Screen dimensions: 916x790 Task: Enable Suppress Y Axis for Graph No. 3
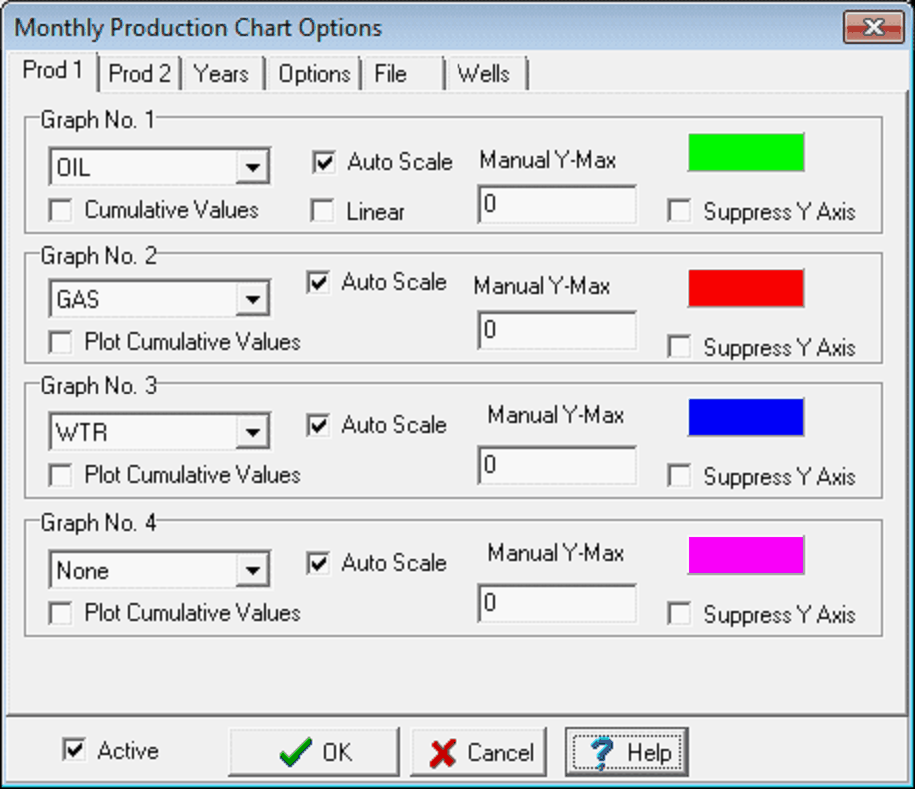(x=680, y=477)
